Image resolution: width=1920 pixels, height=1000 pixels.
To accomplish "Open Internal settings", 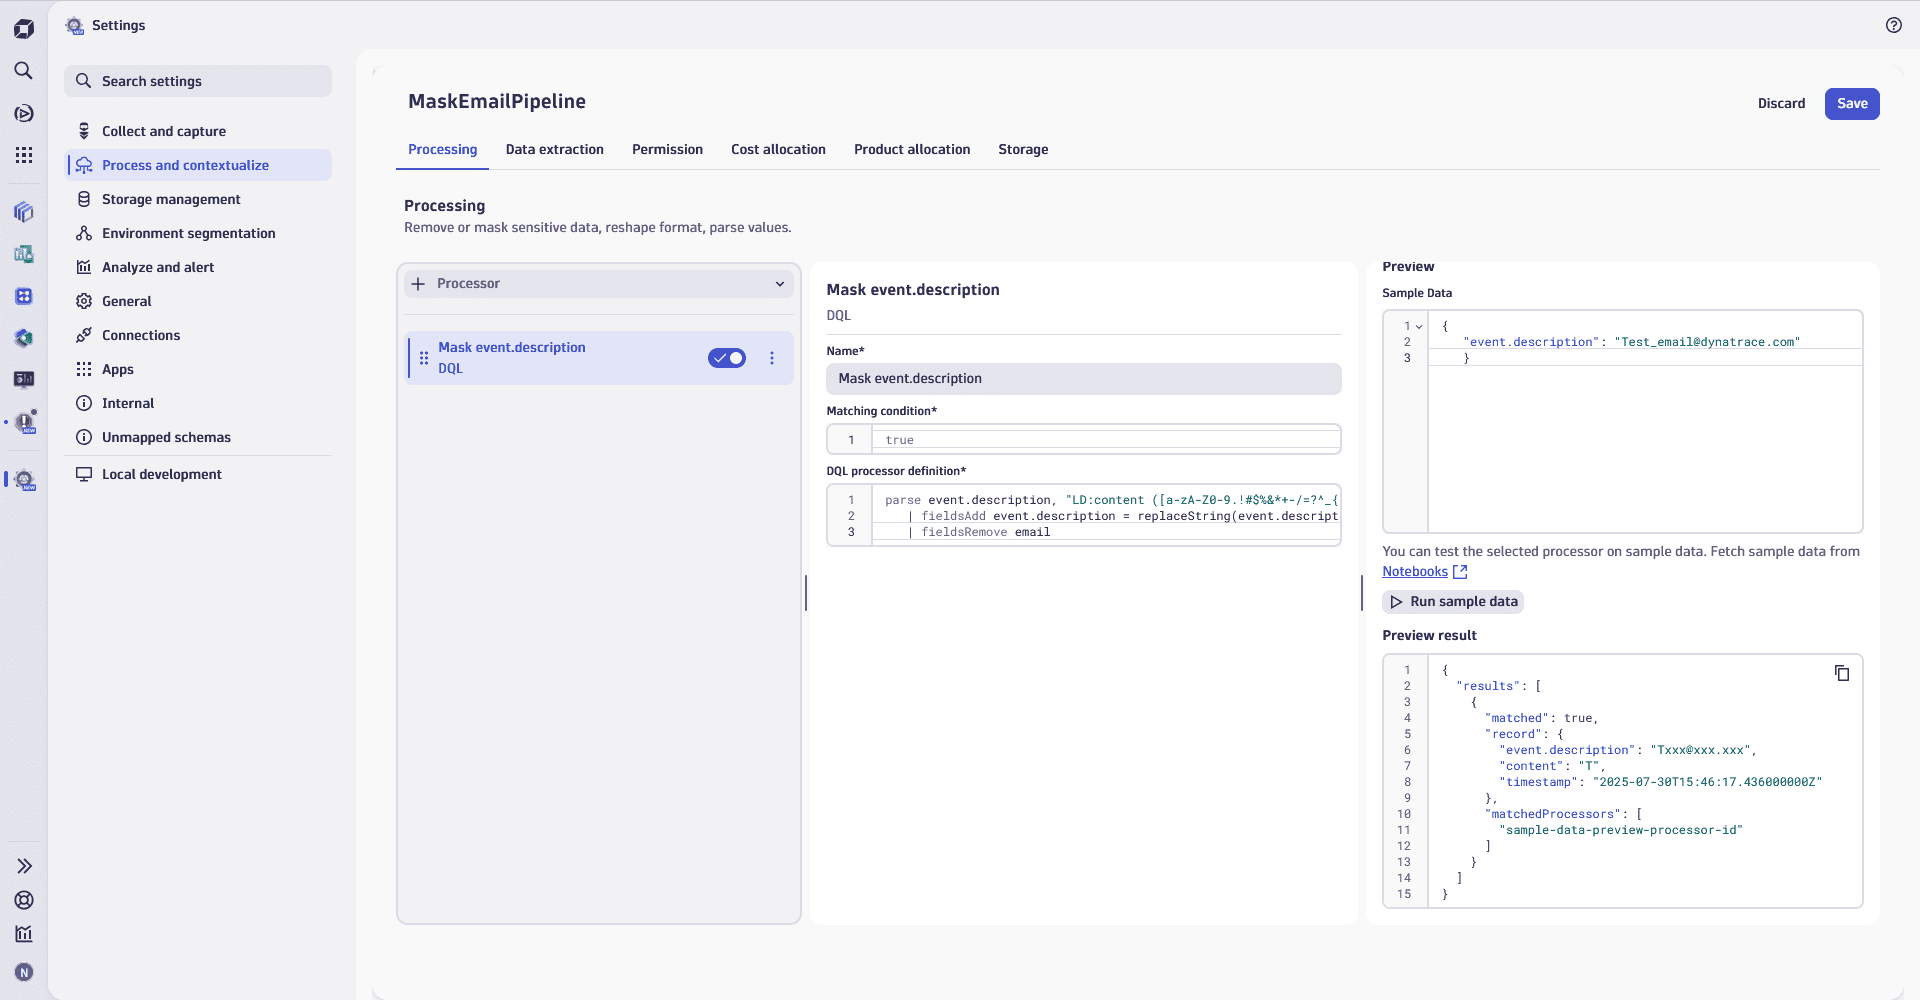I will [198, 403].
